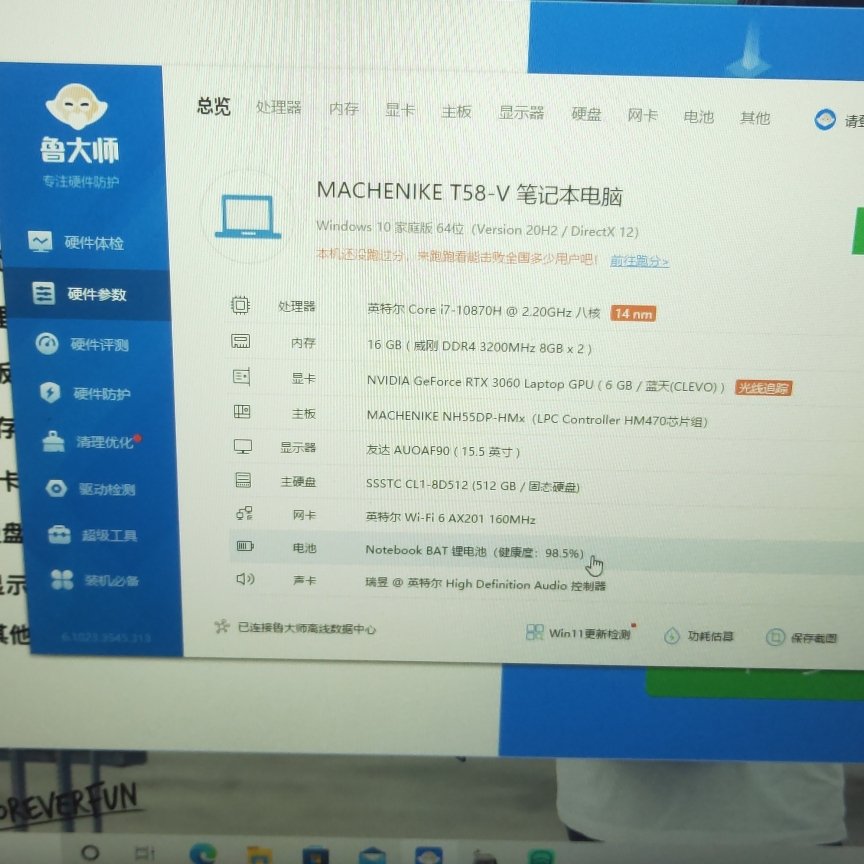Switch to the 主板 tab
Viewport: 864px width, 864px height.
tap(456, 111)
